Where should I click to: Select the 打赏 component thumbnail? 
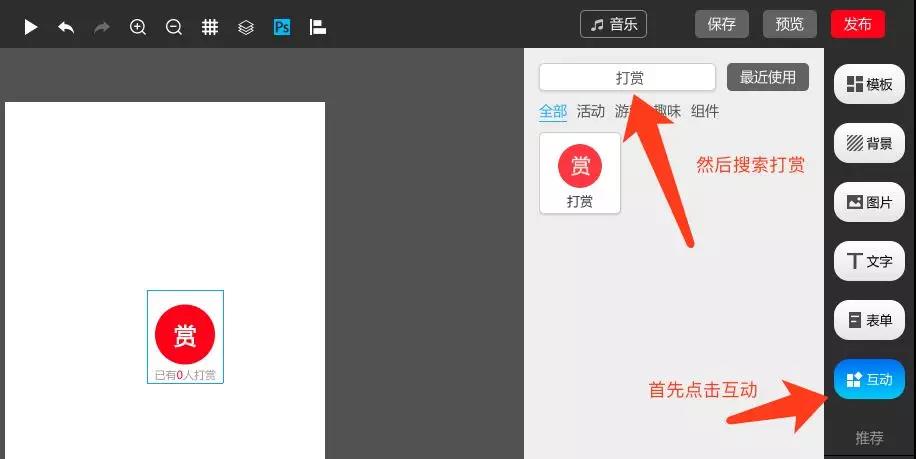coord(580,173)
